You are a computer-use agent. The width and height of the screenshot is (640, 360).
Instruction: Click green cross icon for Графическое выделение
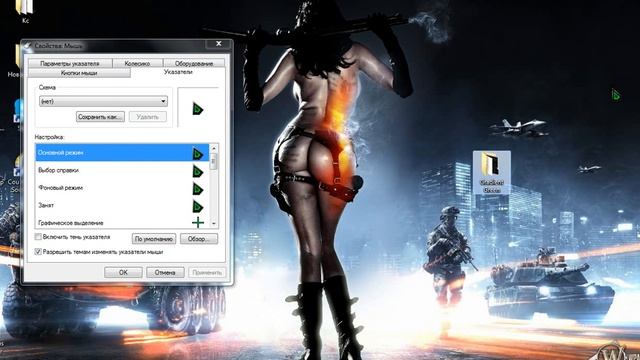[x=198, y=222]
